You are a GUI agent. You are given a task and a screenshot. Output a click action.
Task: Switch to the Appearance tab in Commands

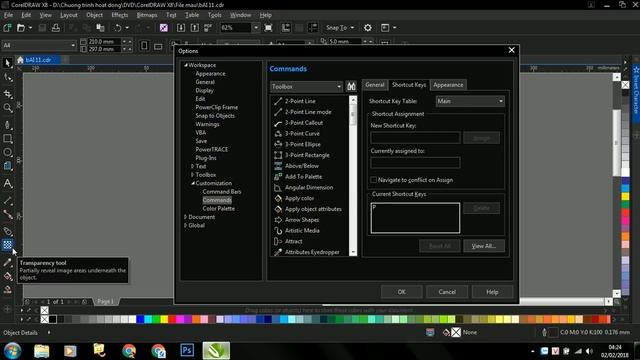pyautogui.click(x=448, y=85)
